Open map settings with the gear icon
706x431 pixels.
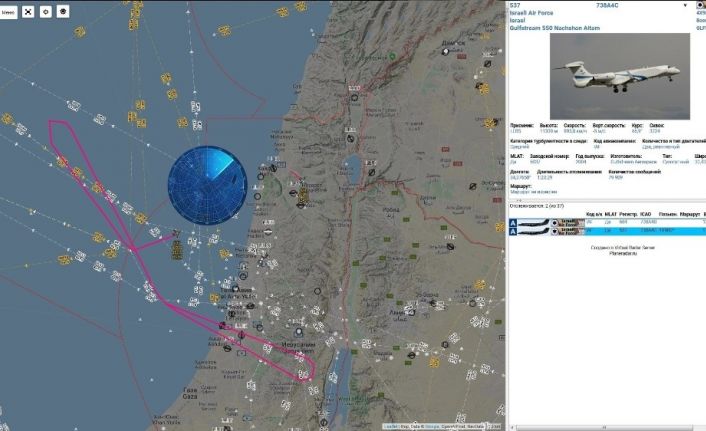click(x=45, y=12)
